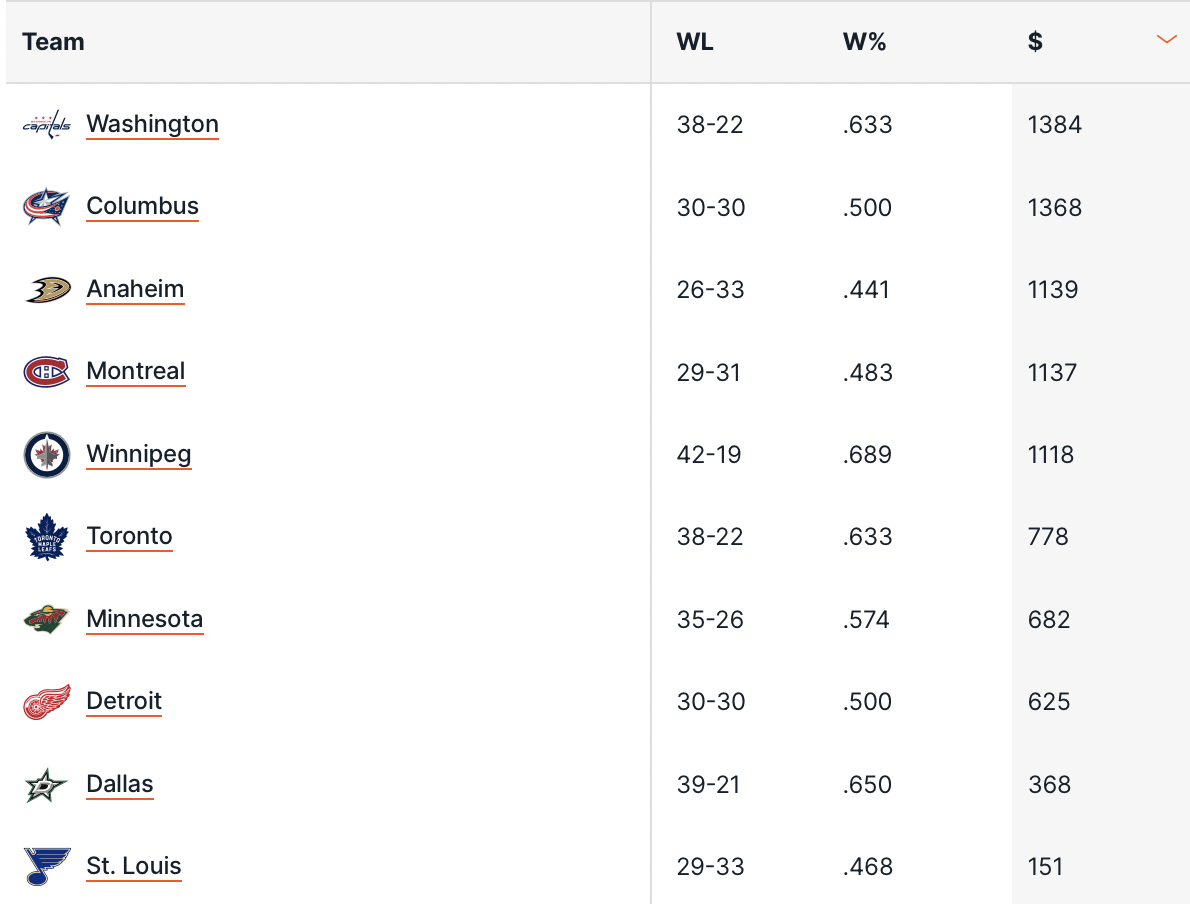Click the Toronto Maple Leafs logo
Viewport: 1190px width, 904px height.
(47, 537)
